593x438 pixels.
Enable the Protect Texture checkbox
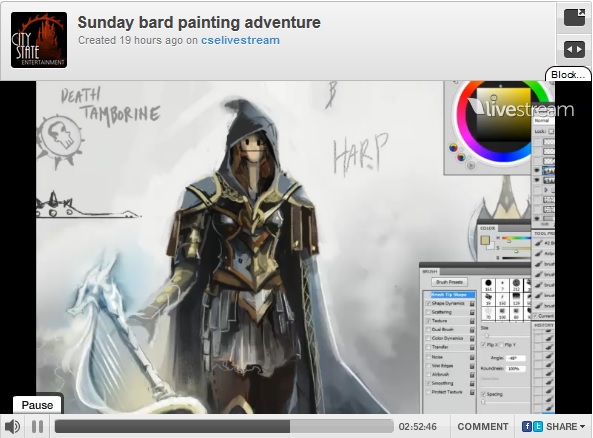click(428, 392)
